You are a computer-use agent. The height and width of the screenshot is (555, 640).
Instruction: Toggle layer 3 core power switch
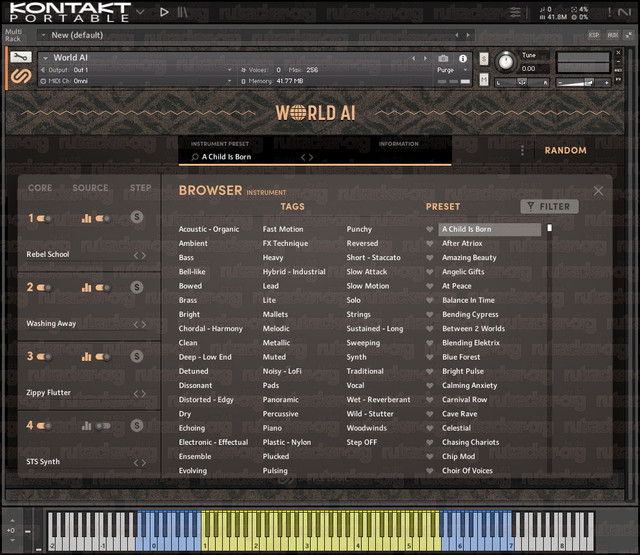click(44, 357)
